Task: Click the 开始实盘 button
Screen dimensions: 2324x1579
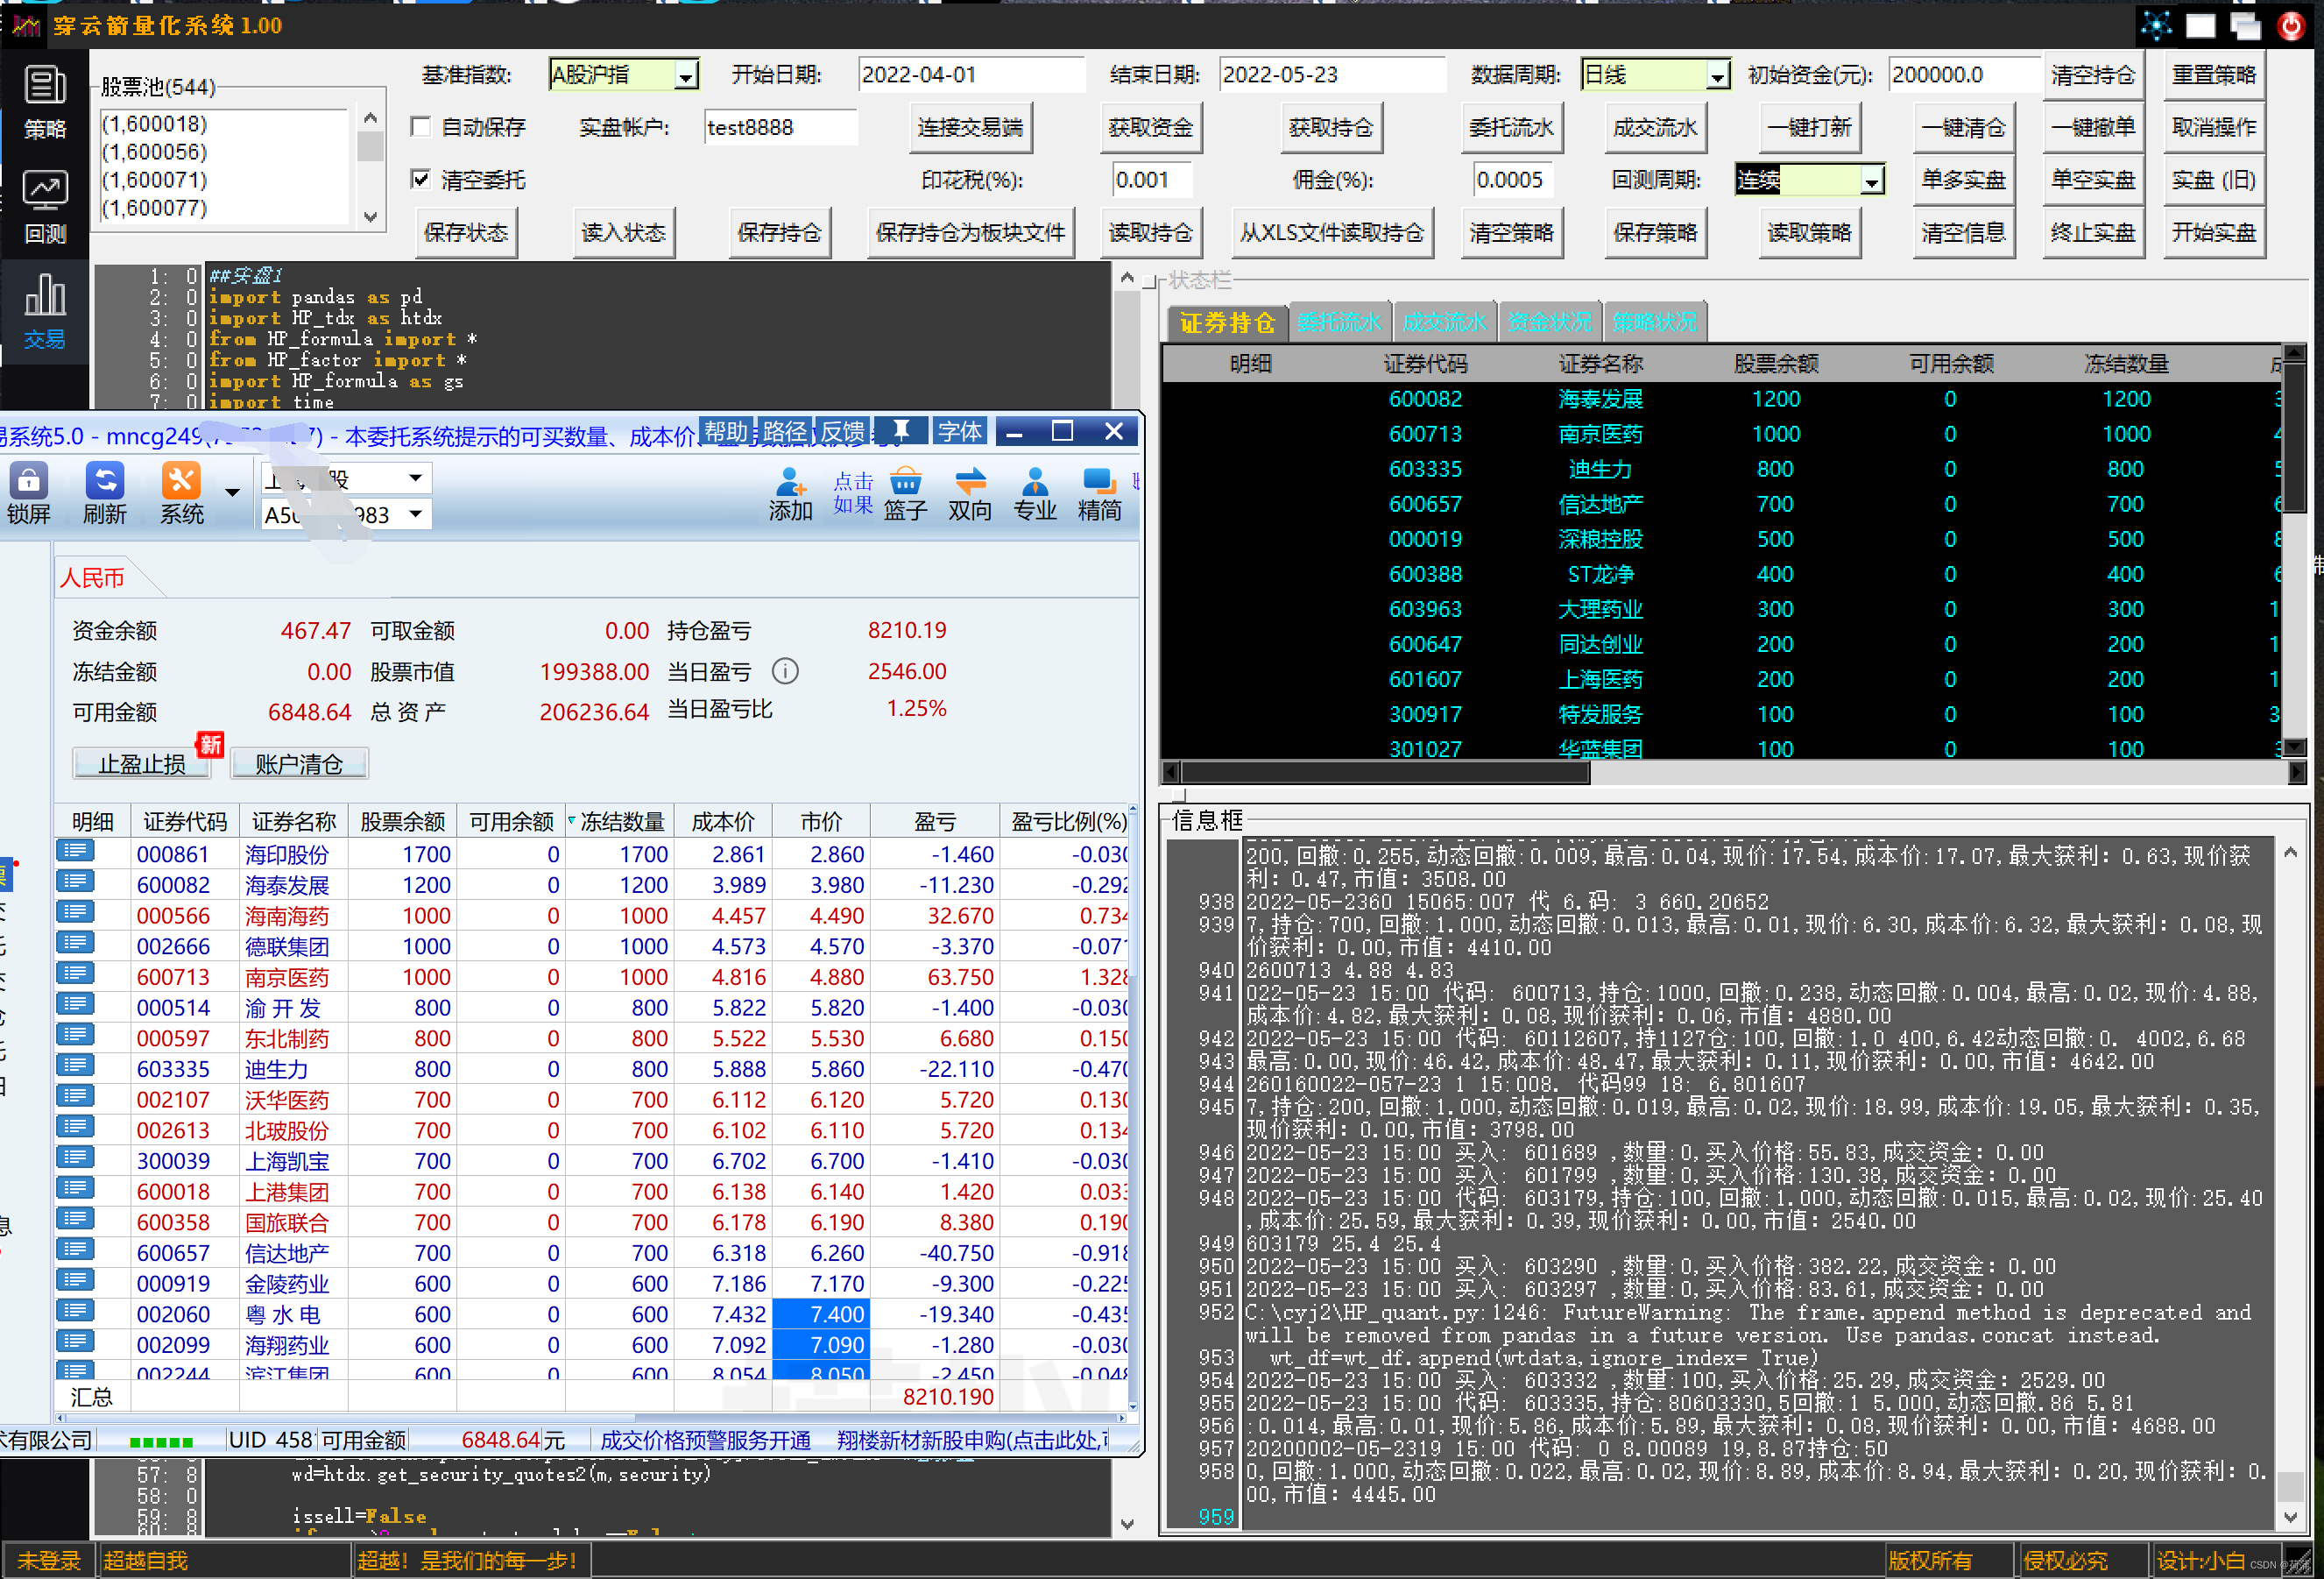Action: click(2213, 232)
